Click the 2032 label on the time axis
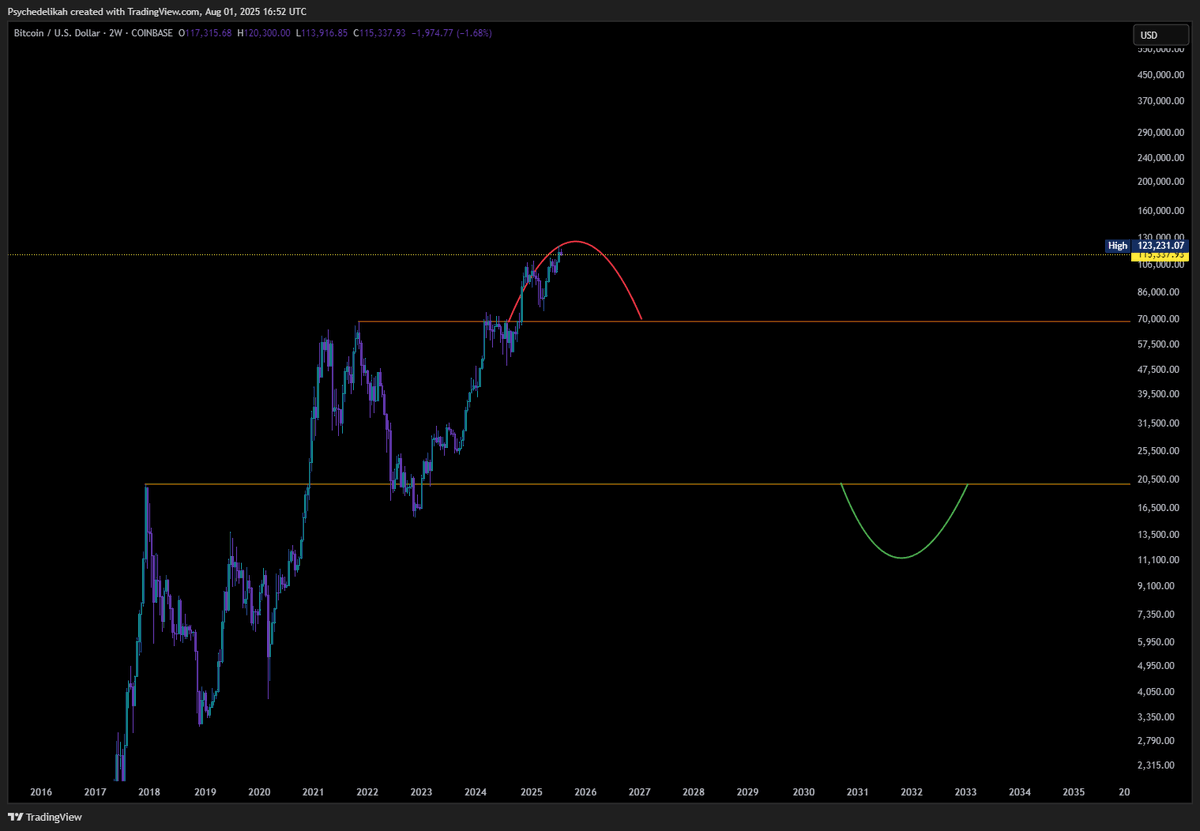 [911, 792]
